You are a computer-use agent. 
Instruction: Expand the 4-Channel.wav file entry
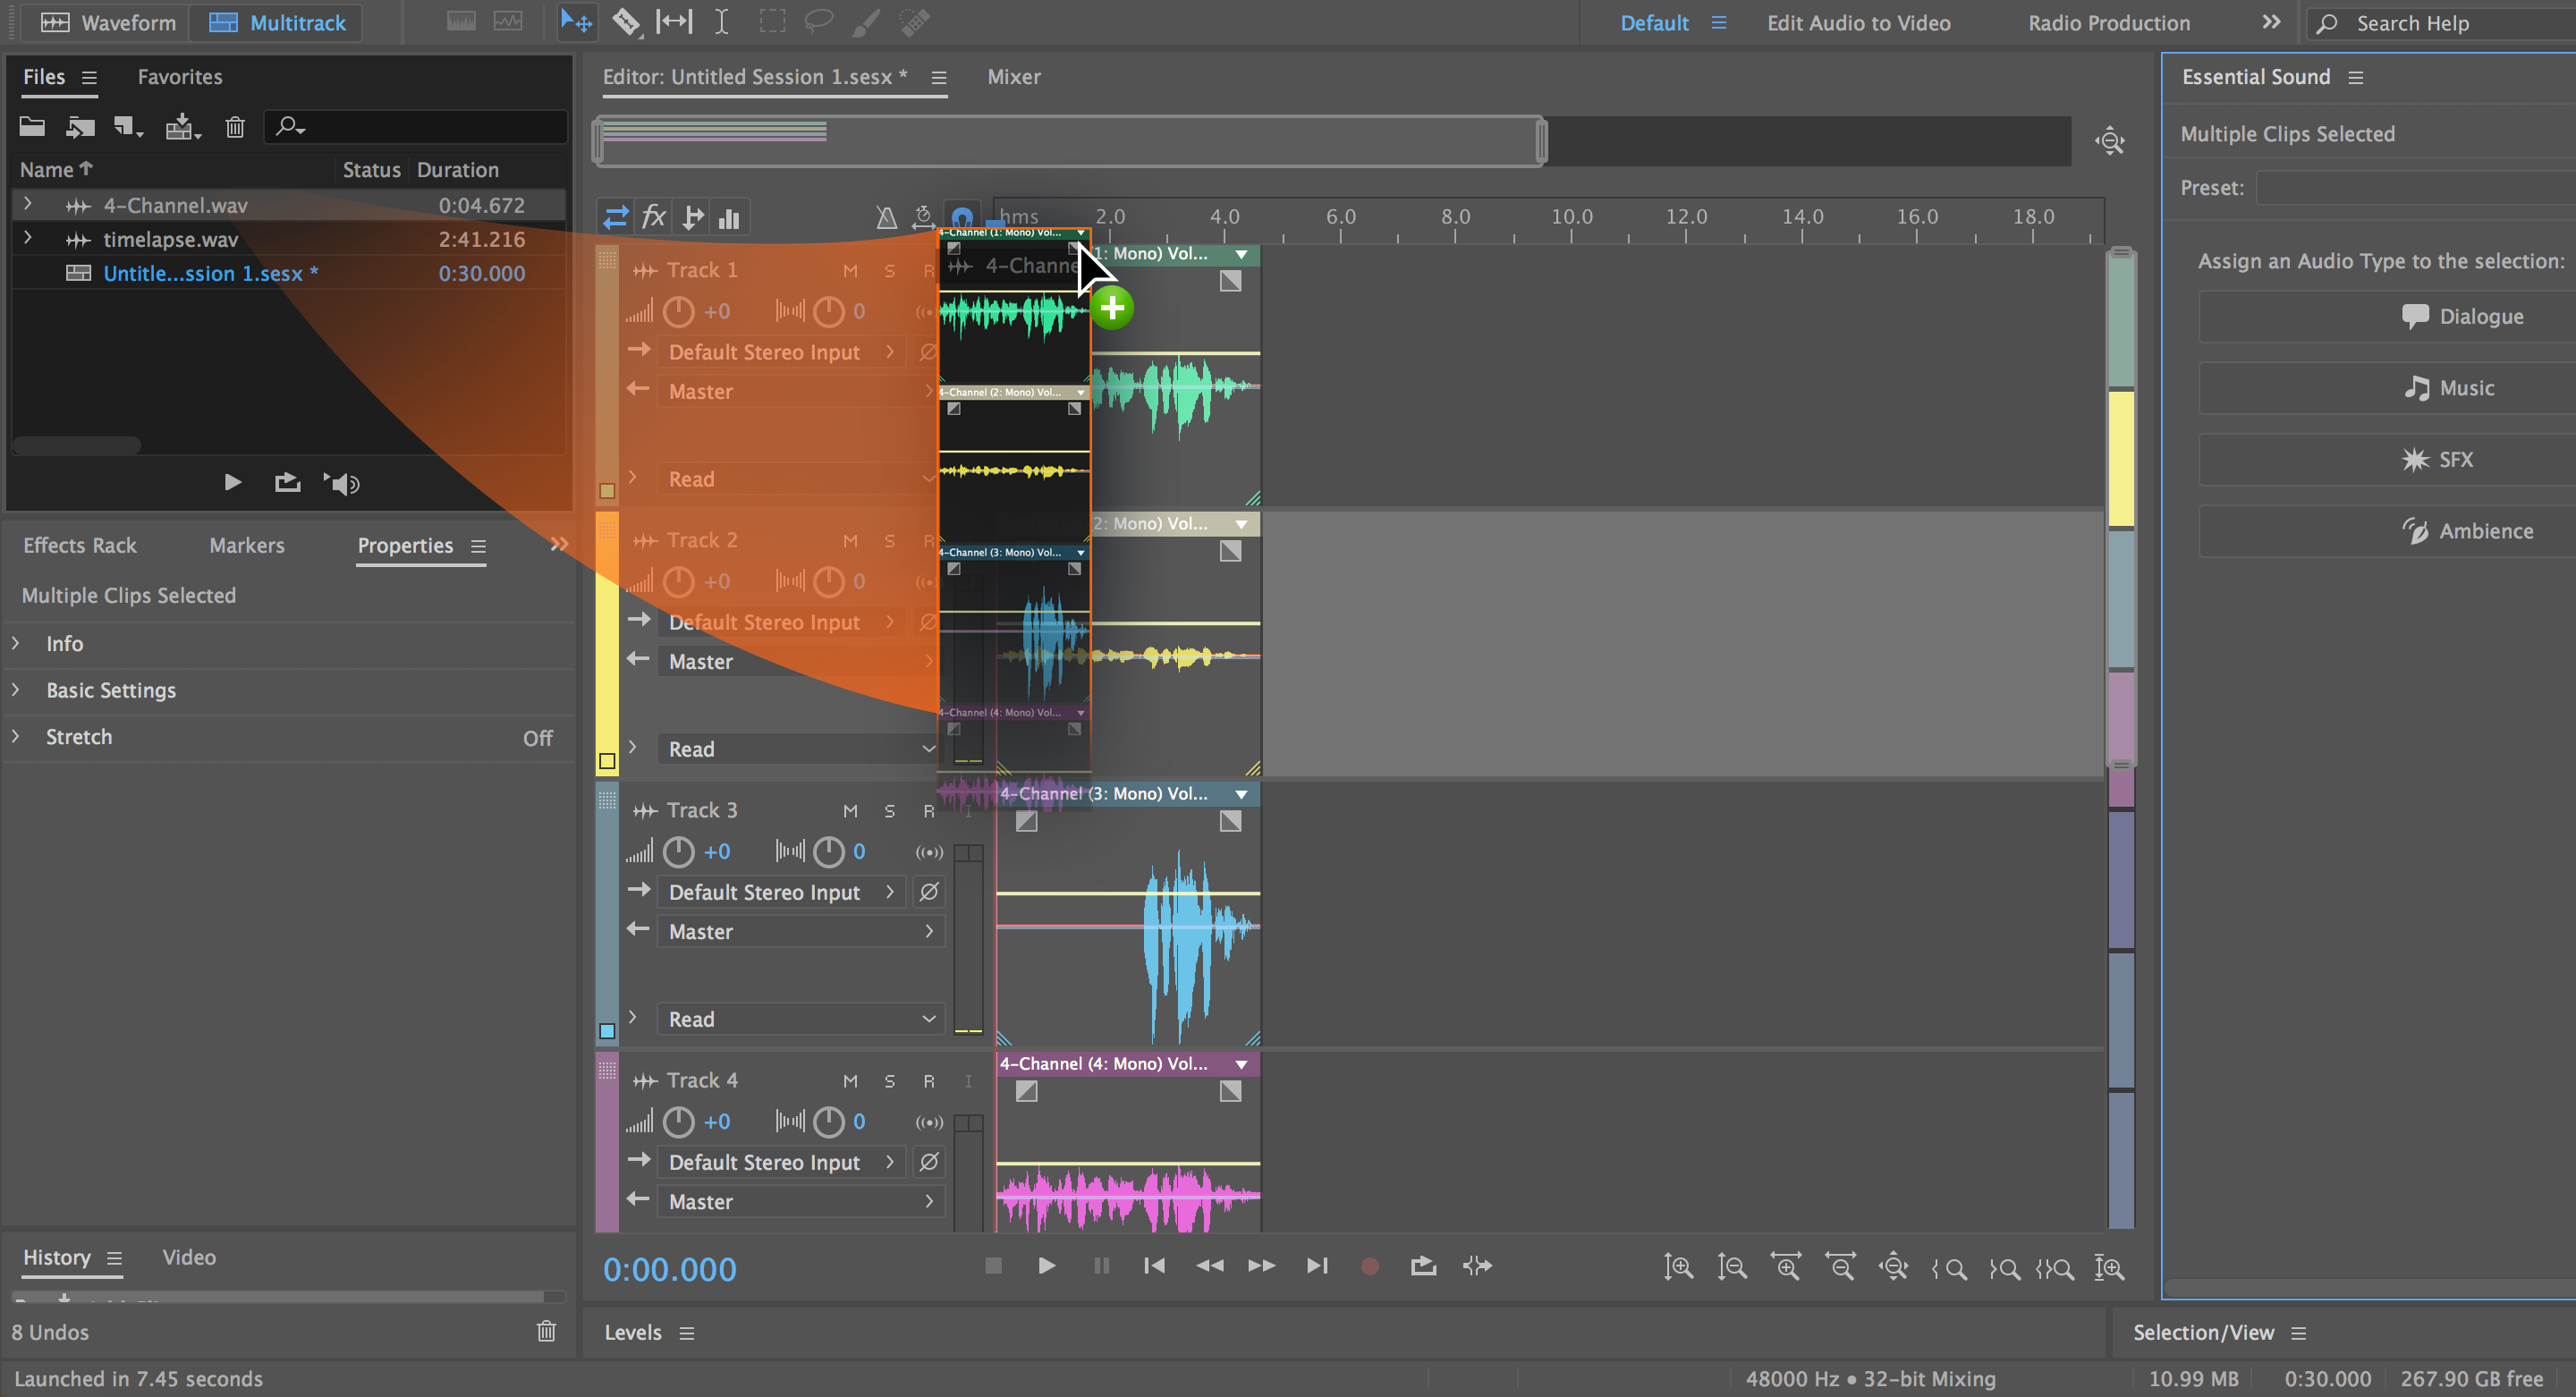pyautogui.click(x=28, y=205)
